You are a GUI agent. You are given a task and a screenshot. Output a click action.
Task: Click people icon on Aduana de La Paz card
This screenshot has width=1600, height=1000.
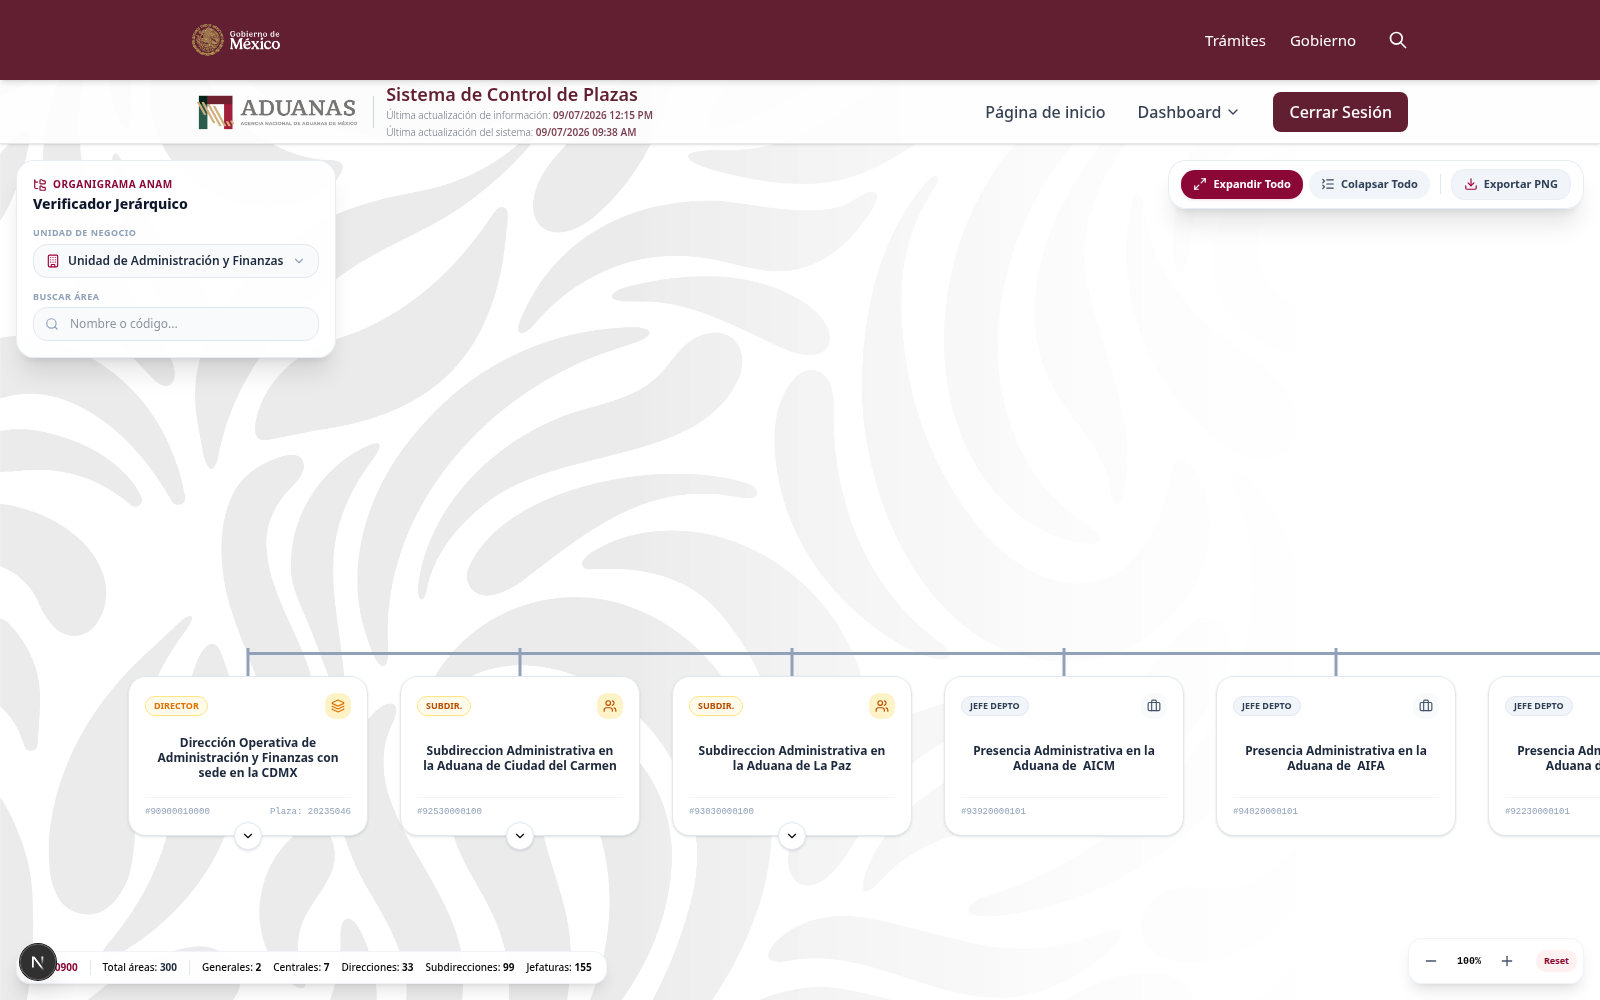pyautogui.click(x=882, y=706)
